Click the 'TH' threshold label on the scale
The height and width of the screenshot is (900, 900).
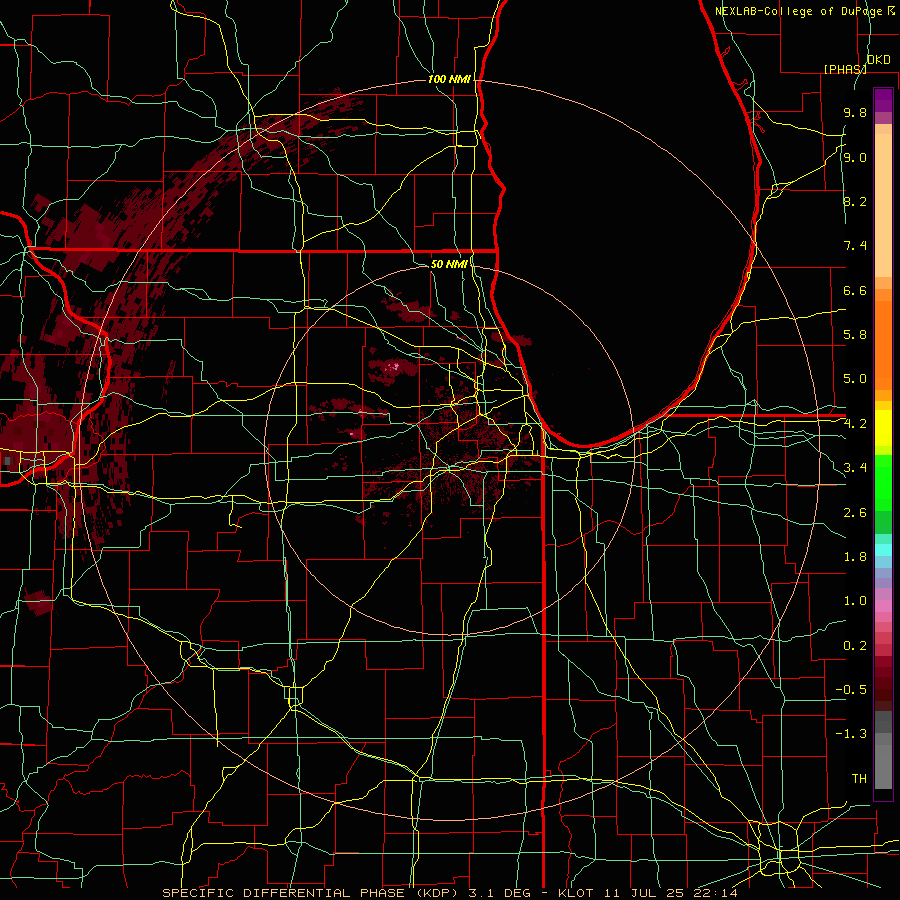point(859,779)
